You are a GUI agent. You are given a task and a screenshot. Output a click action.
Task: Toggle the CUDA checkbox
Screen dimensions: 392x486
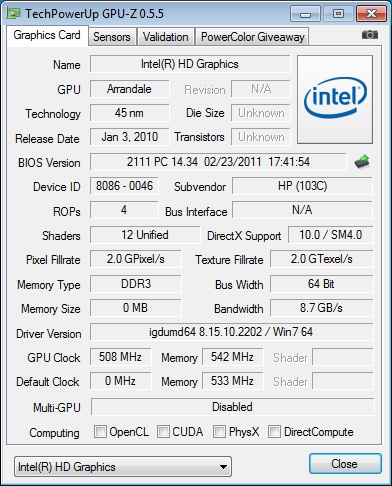click(x=163, y=431)
